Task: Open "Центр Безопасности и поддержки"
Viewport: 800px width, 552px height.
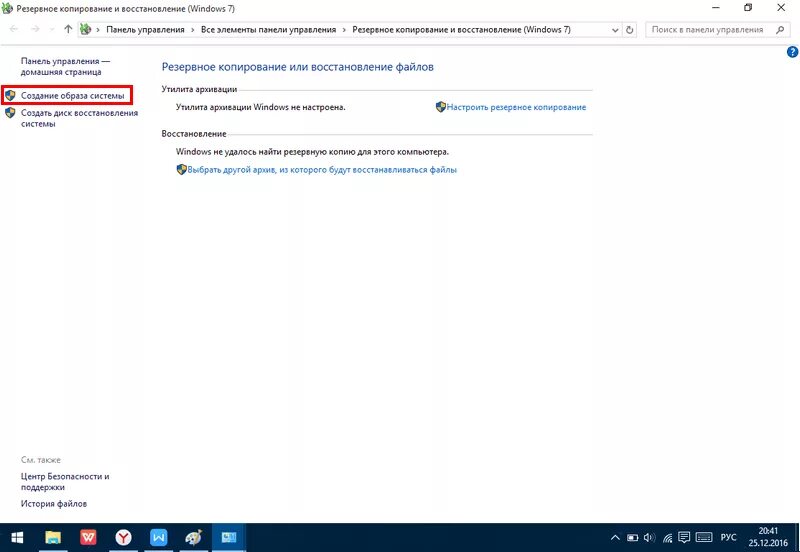Action: coord(65,482)
